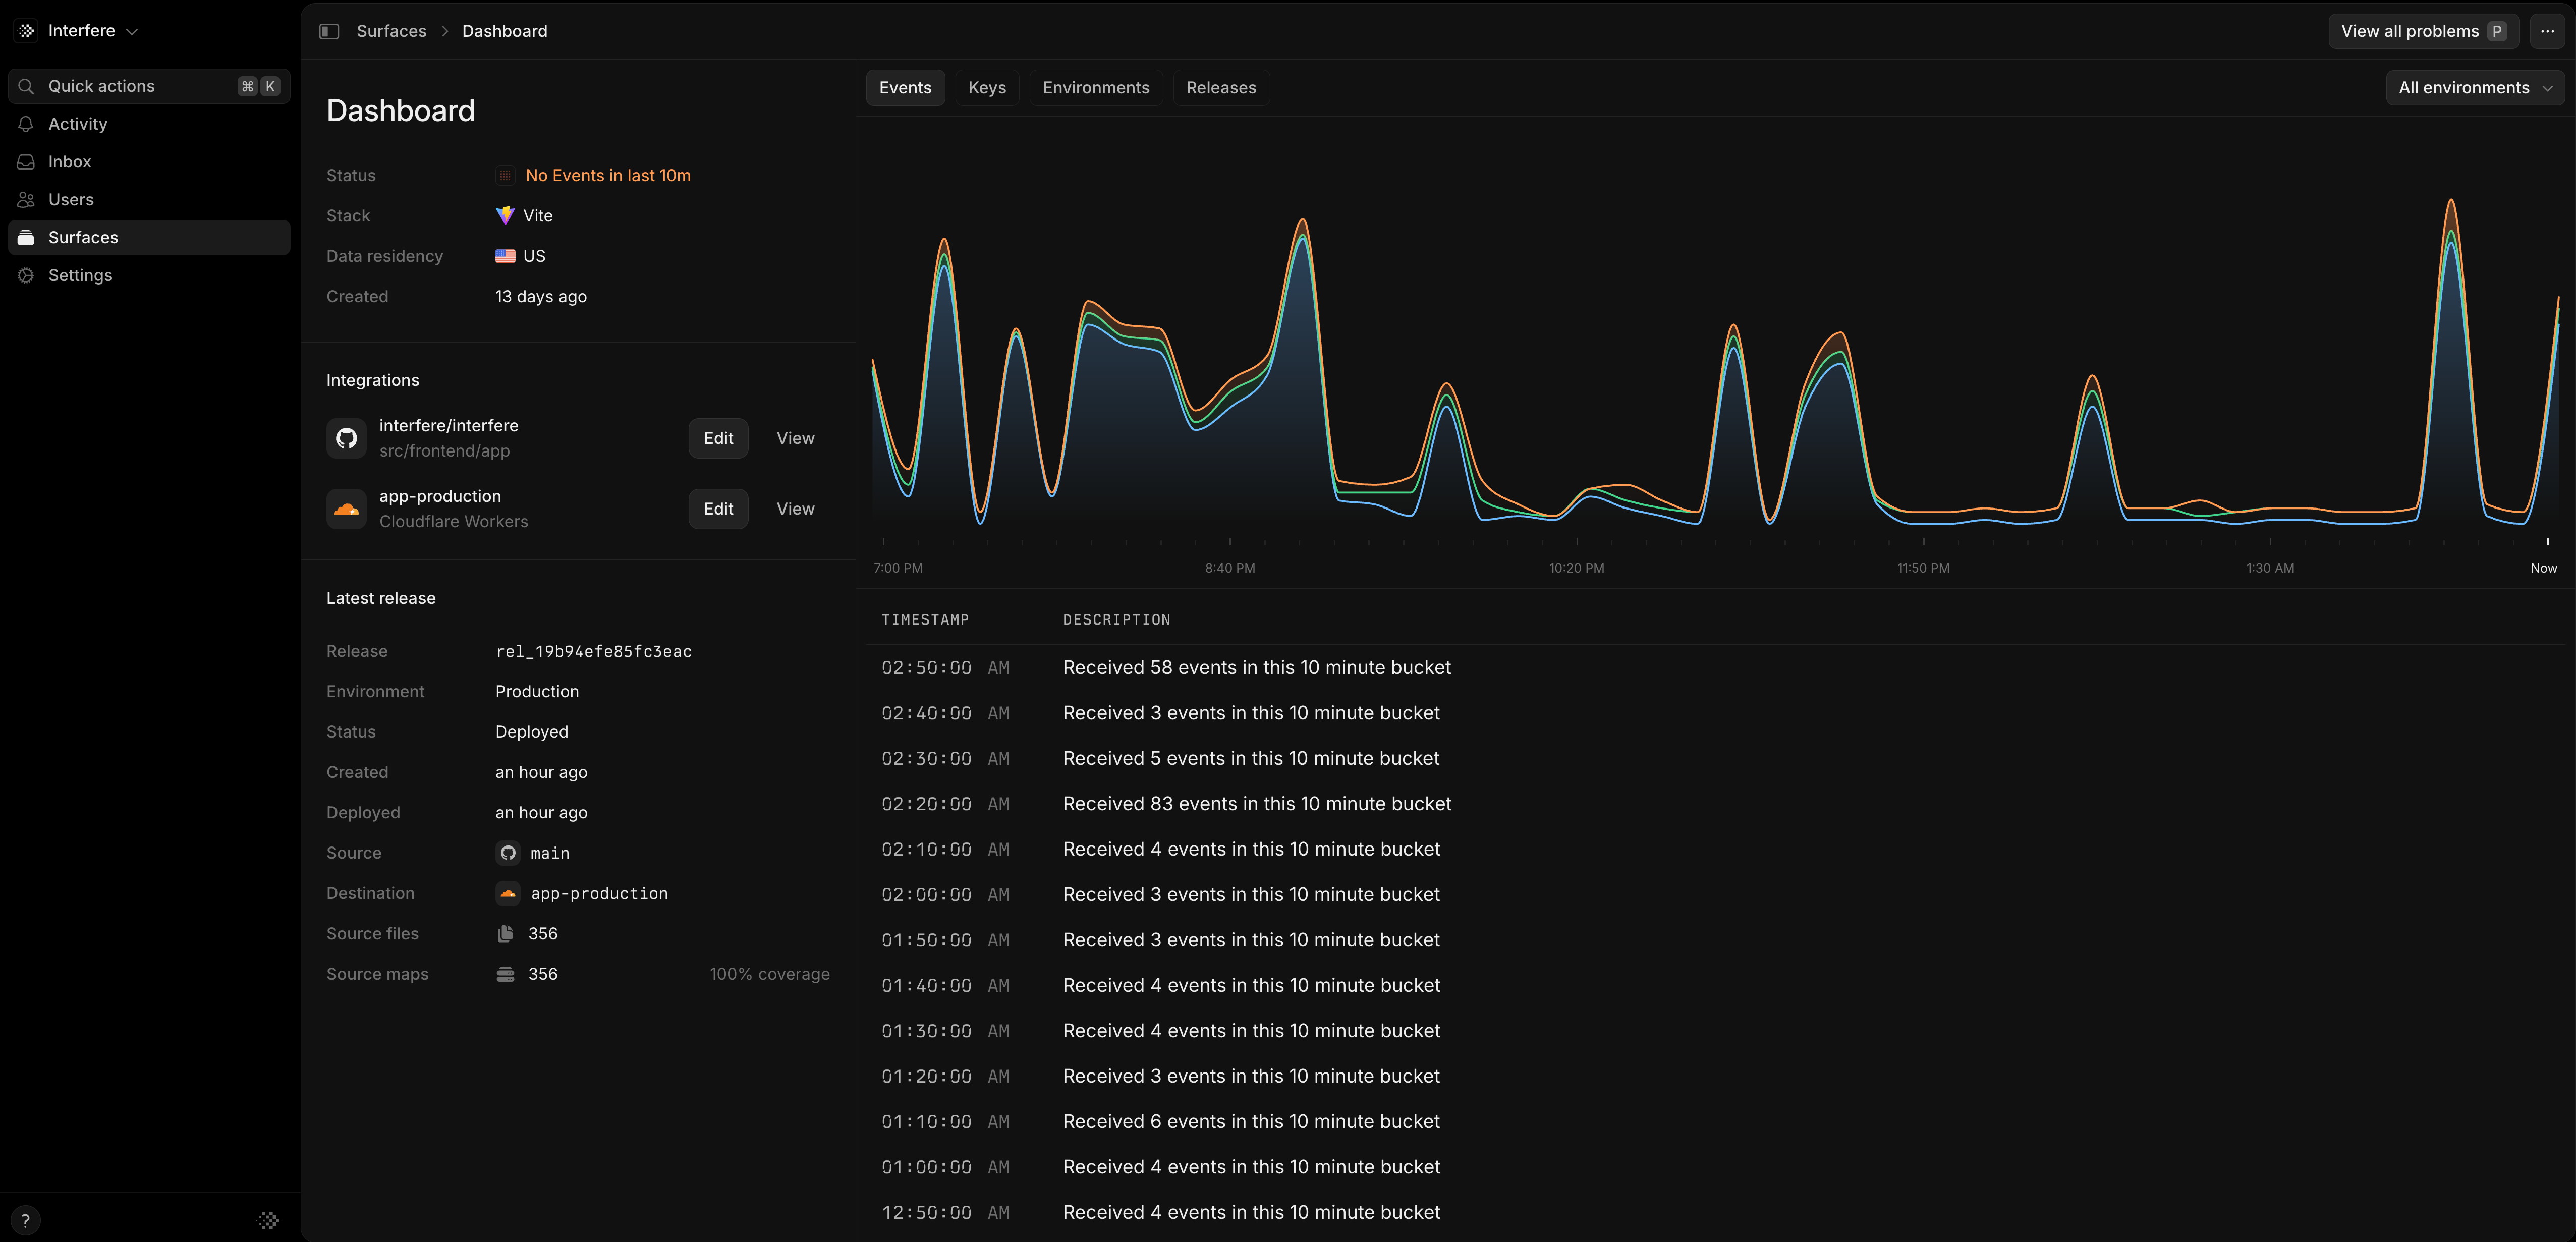Image resolution: width=2576 pixels, height=1242 pixels.
Task: Select the 02:20:00 AM 83 events row
Action: pos(1715,804)
